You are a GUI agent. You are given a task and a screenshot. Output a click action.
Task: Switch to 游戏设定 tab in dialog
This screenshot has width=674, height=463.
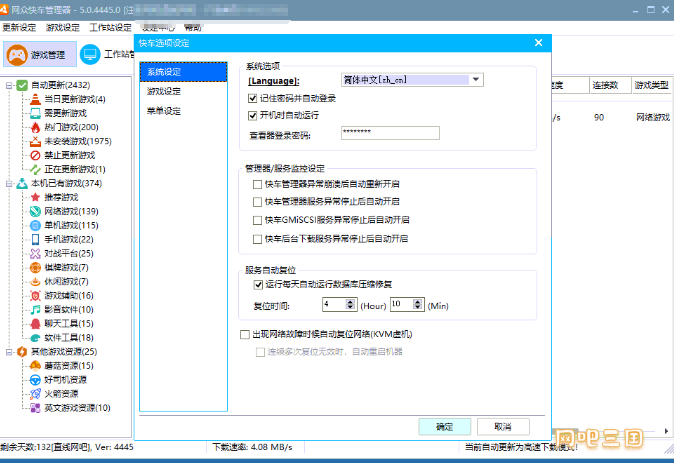click(x=184, y=91)
